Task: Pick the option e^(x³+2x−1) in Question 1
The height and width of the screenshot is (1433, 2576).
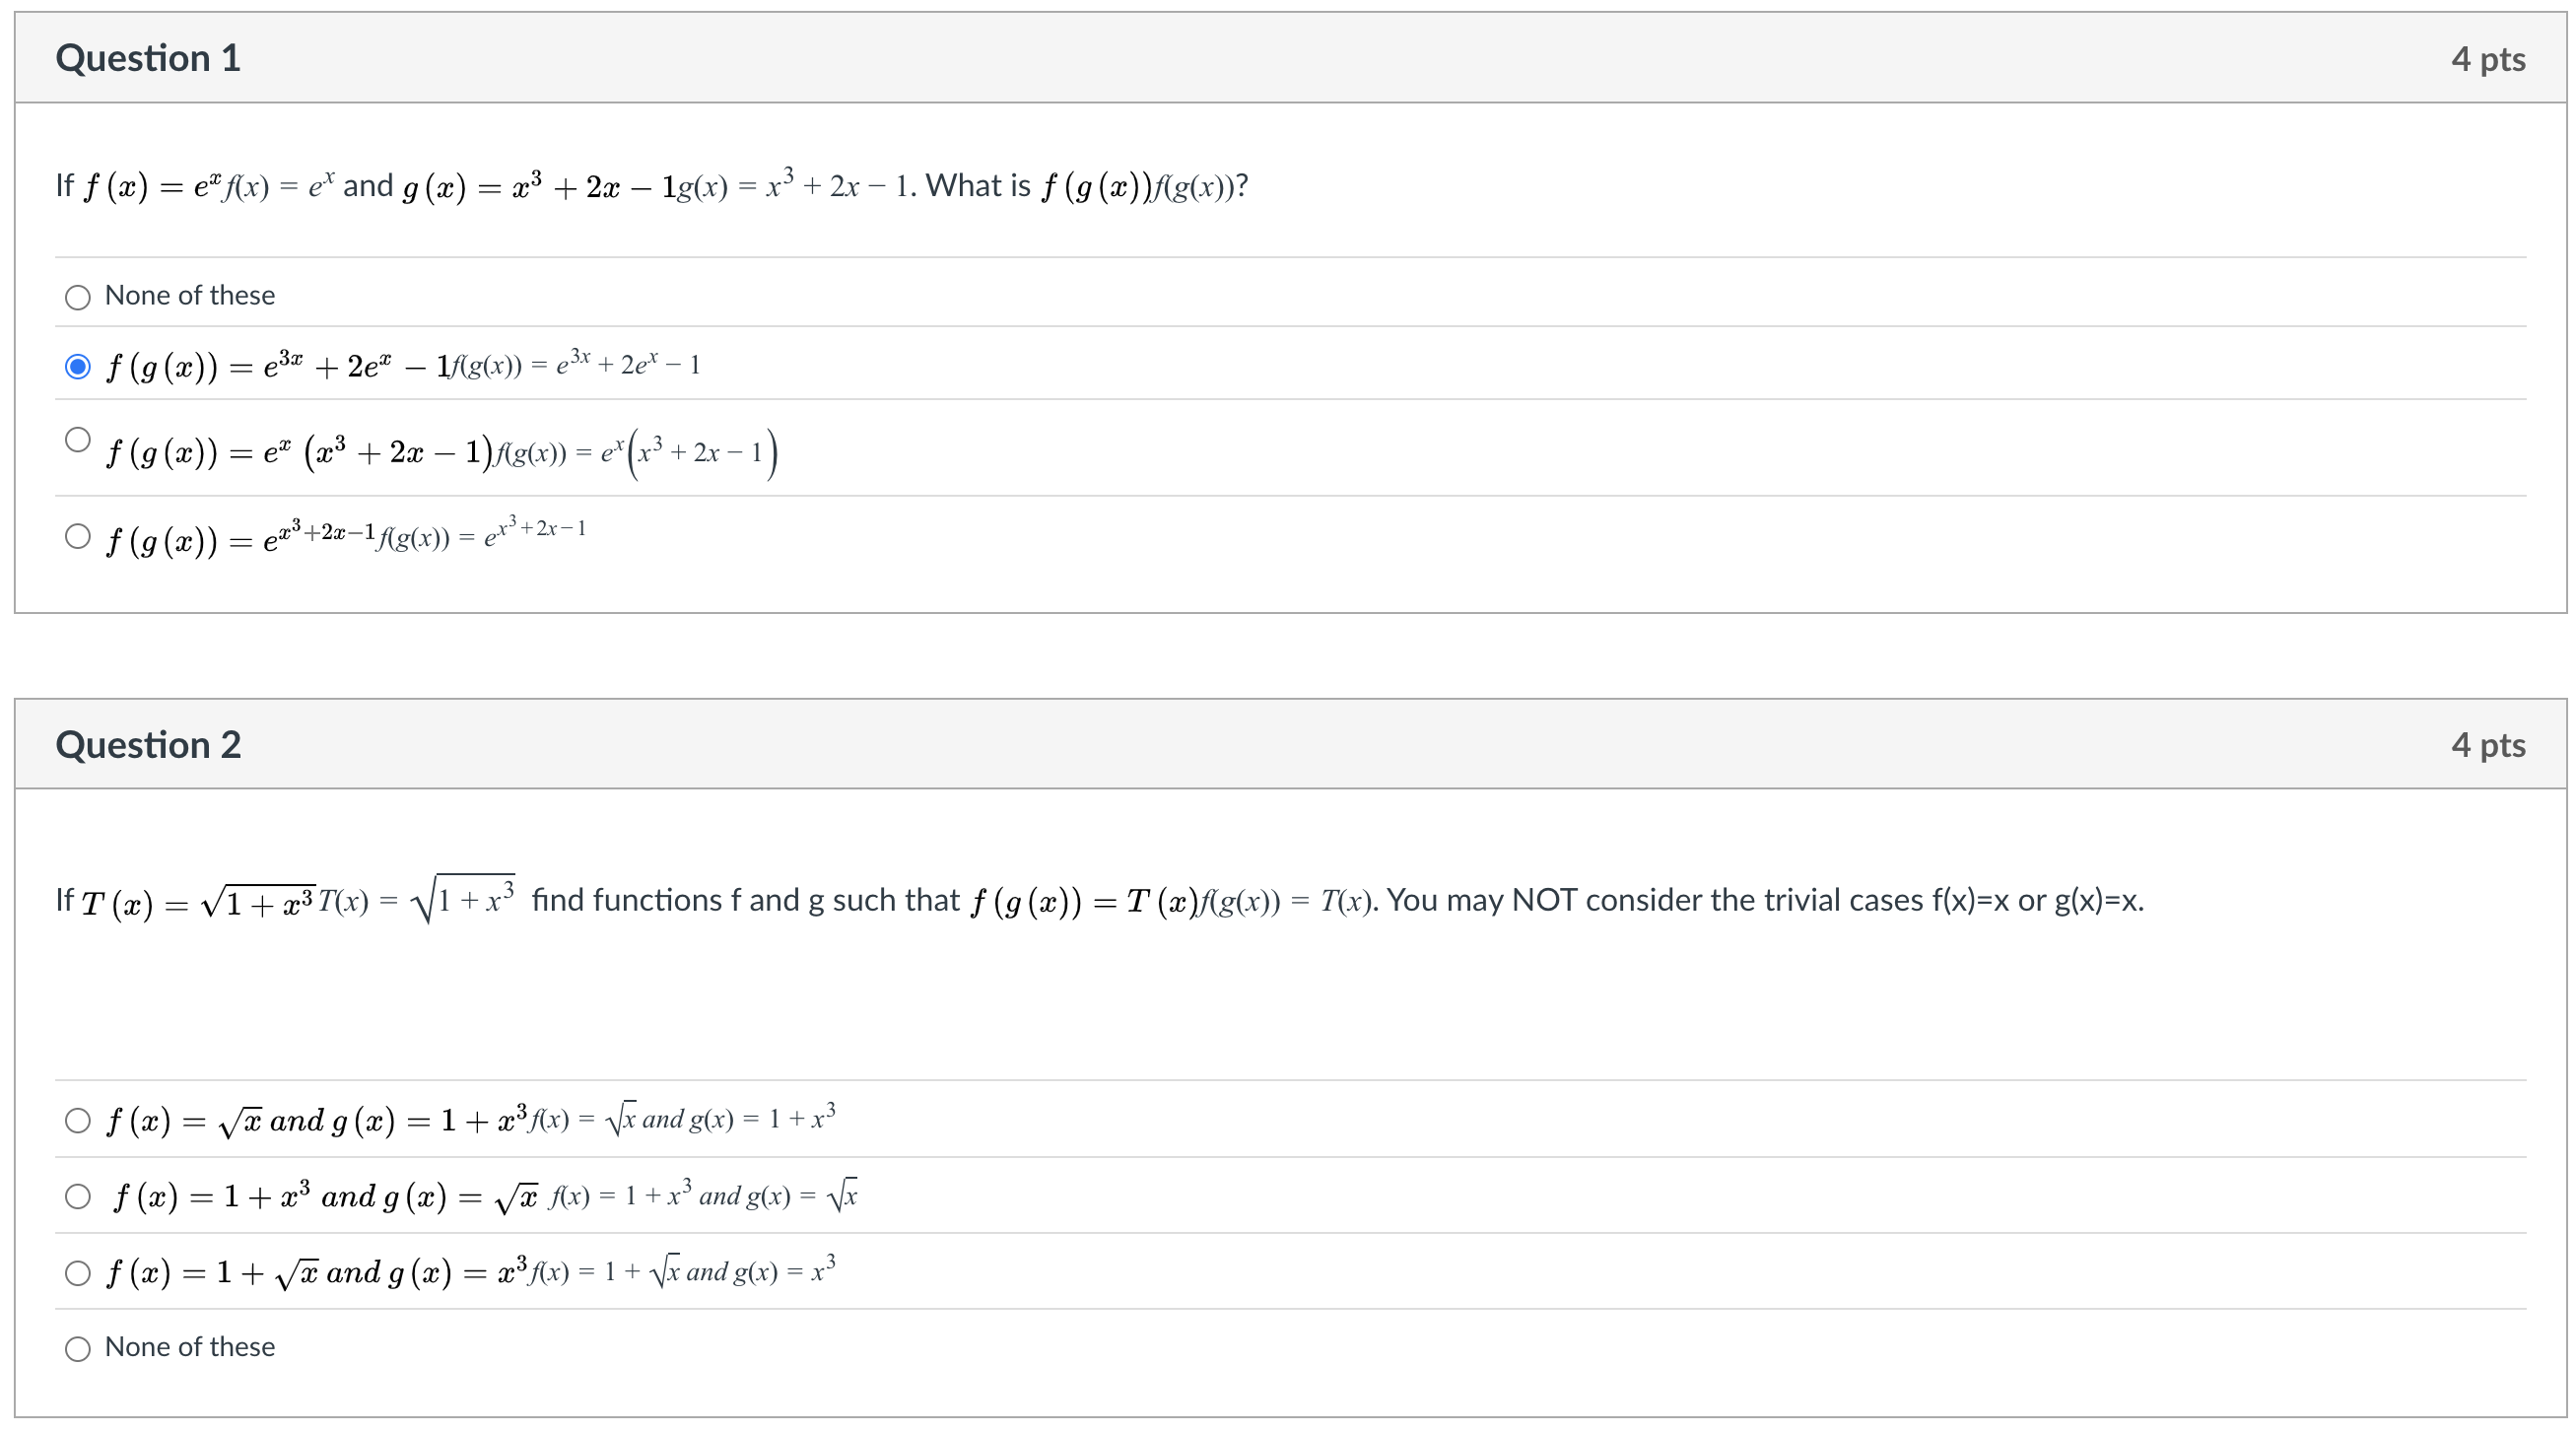Action: pyautogui.click(x=78, y=536)
